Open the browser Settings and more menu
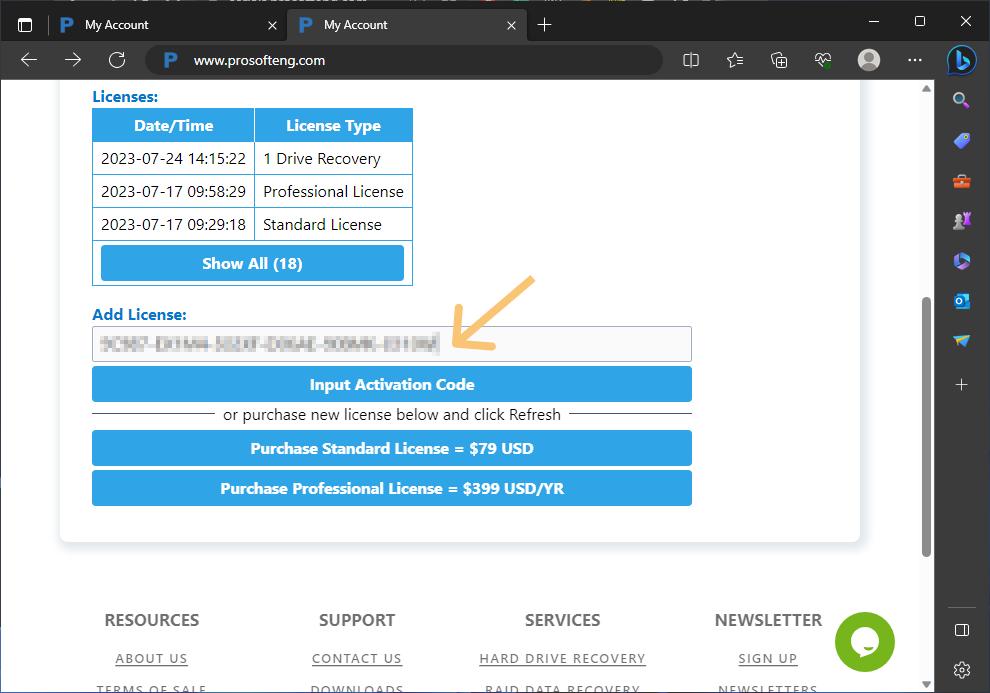 pyautogui.click(x=914, y=60)
